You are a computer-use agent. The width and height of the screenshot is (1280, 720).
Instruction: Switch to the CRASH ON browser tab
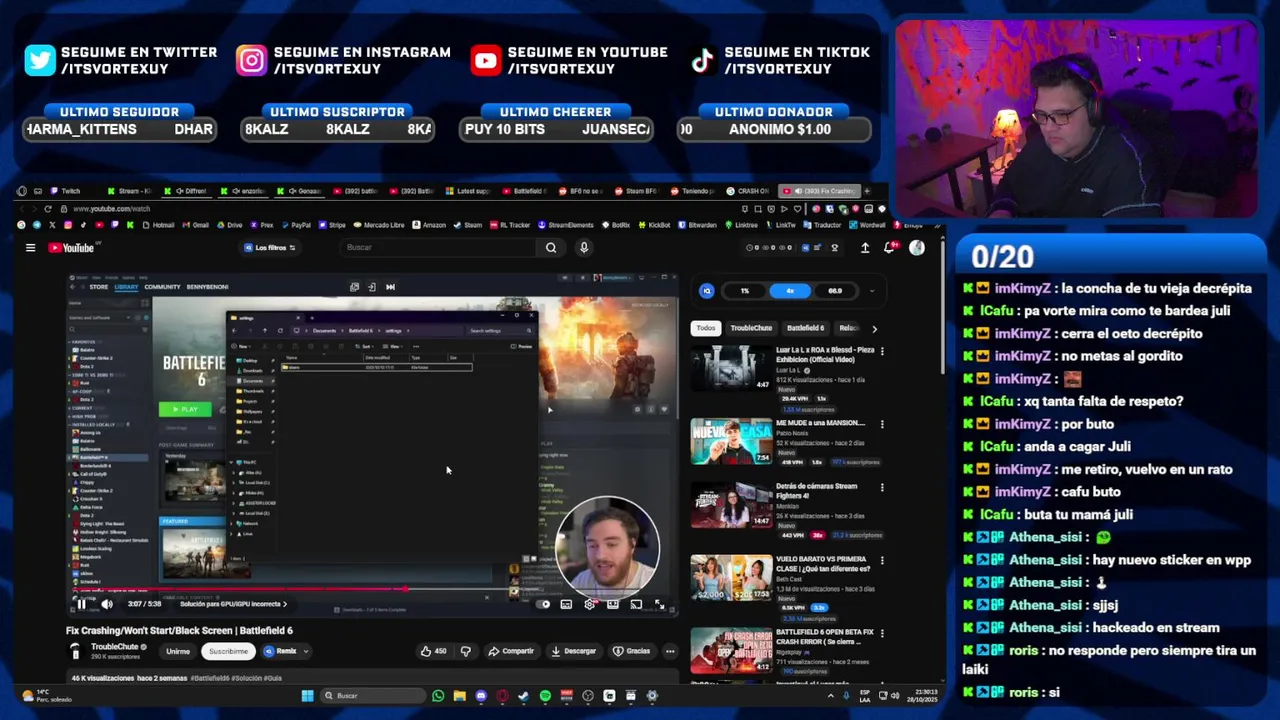pyautogui.click(x=750, y=191)
